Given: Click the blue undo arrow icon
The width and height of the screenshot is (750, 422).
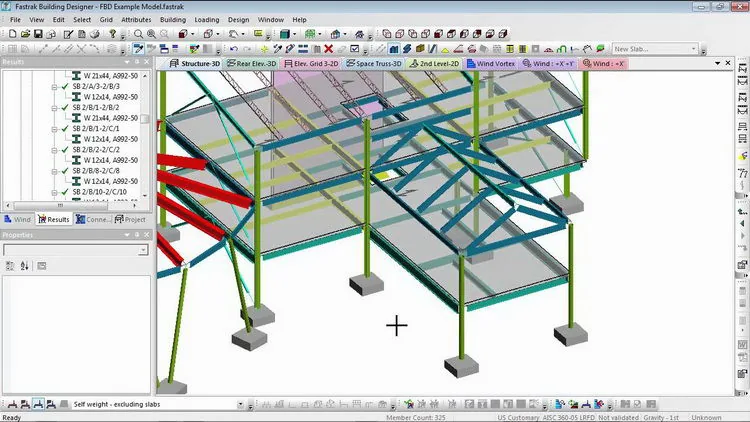Looking at the screenshot, I should 234,49.
